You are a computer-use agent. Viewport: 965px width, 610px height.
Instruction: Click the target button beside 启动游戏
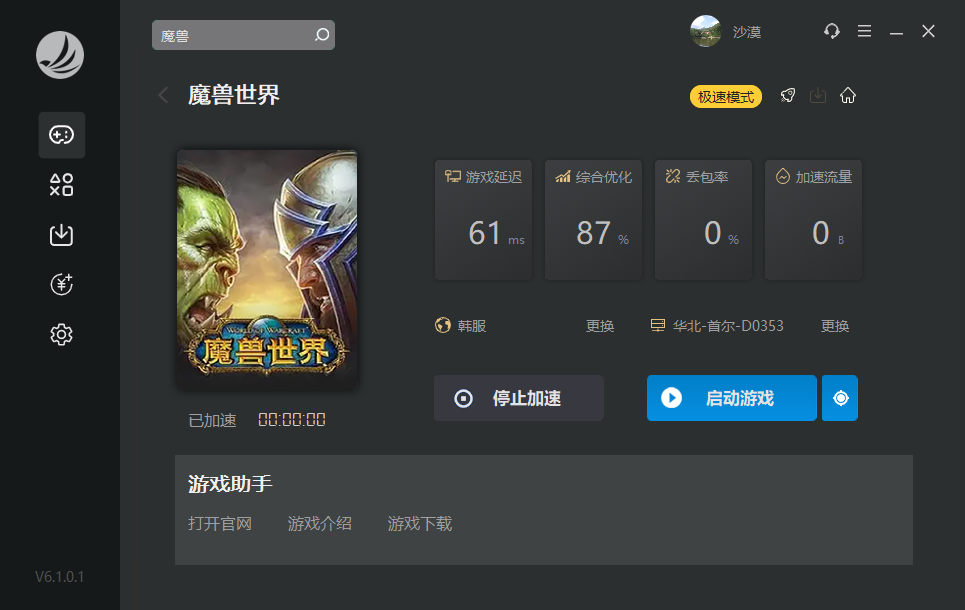840,398
